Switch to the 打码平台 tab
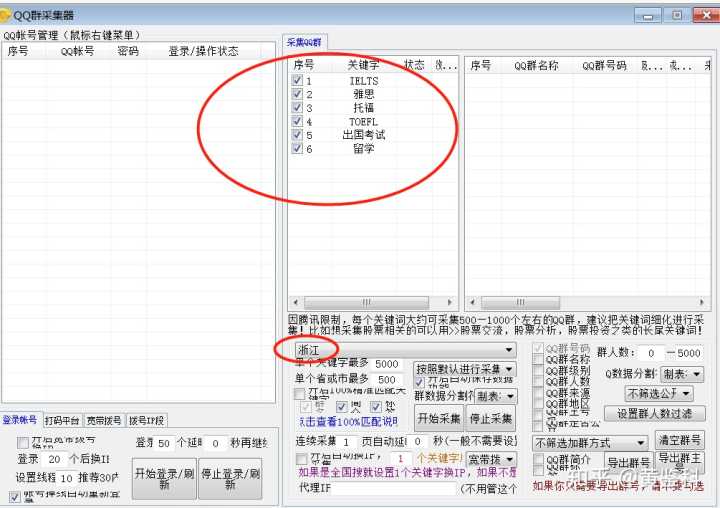720x508 pixels. pos(62,420)
